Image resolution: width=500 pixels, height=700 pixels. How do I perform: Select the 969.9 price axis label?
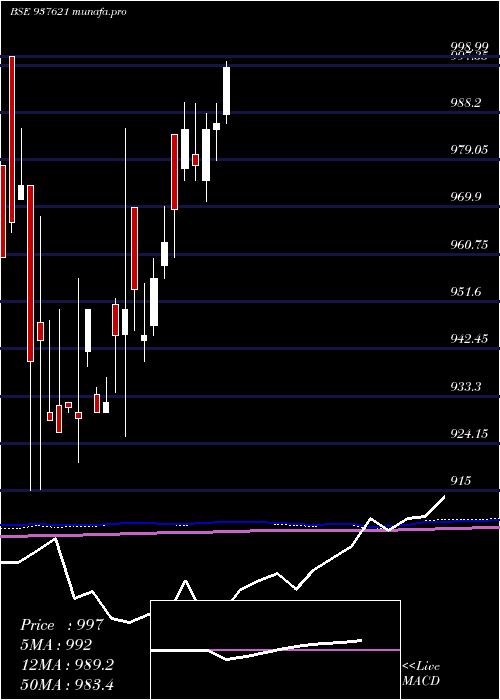pyautogui.click(x=466, y=197)
